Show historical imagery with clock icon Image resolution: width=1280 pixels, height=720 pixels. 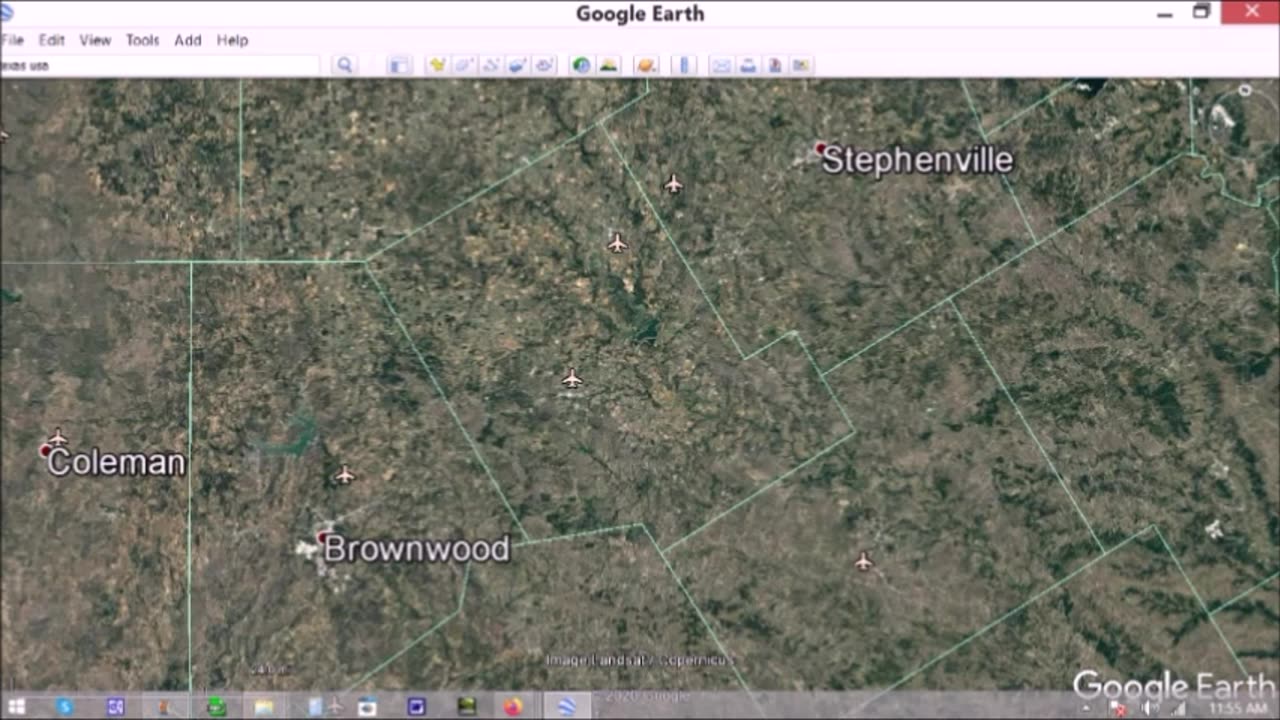[581, 66]
